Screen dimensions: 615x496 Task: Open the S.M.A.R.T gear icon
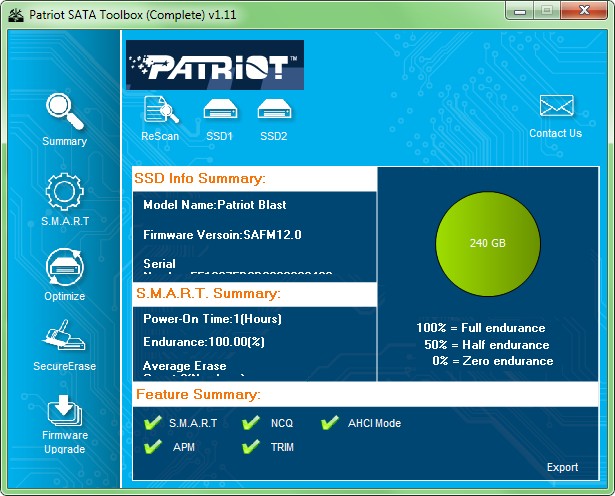click(65, 192)
